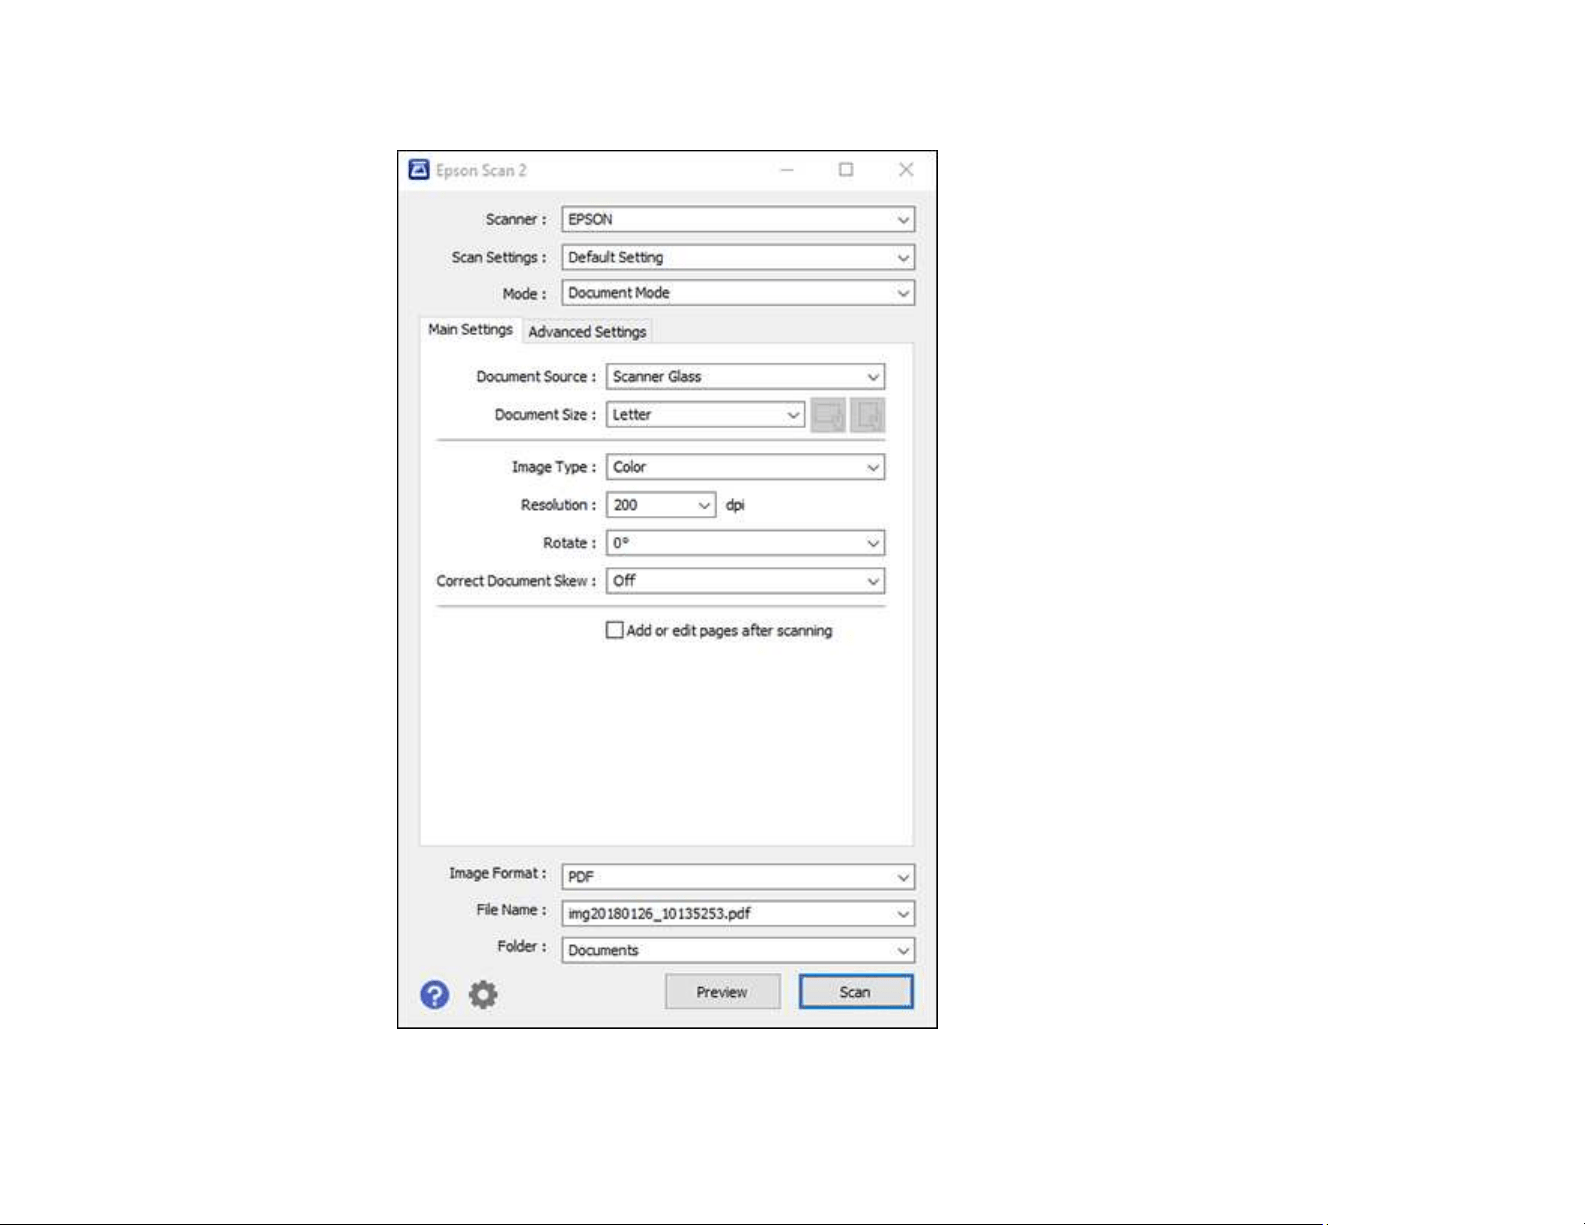This screenshot has height=1225, width=1585.
Task: Switch to the Advanced Settings tab
Action: click(587, 332)
